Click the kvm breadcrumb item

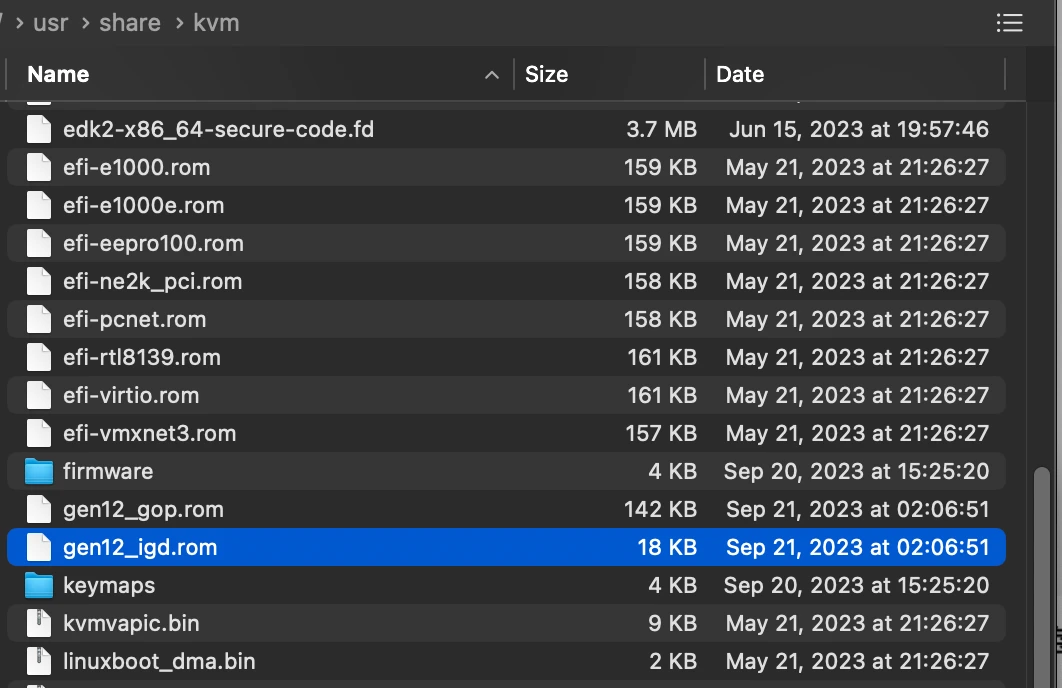[216, 23]
